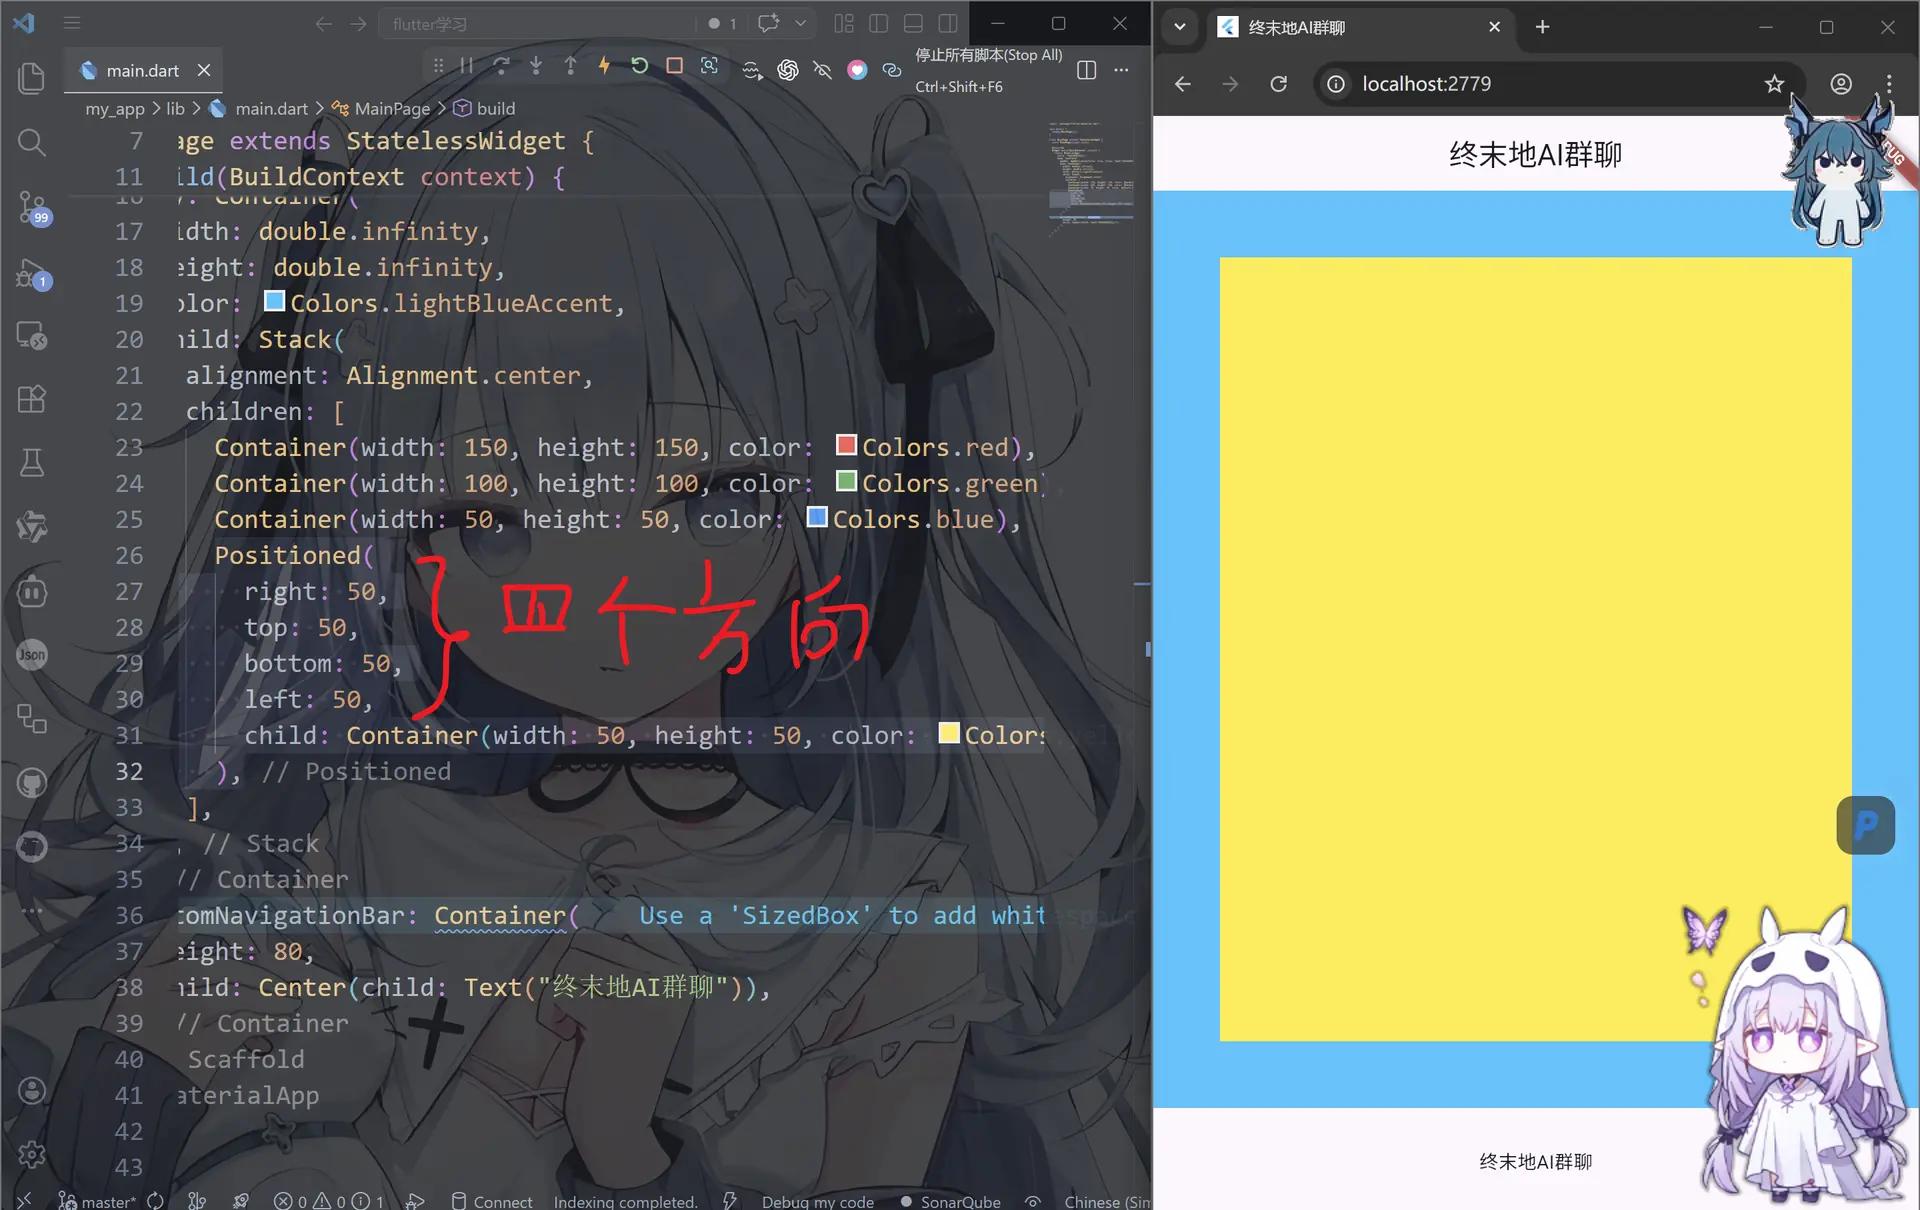Image resolution: width=1920 pixels, height=1210 pixels.
Task: Open the Json extension icon in sidebar
Action: 32,655
